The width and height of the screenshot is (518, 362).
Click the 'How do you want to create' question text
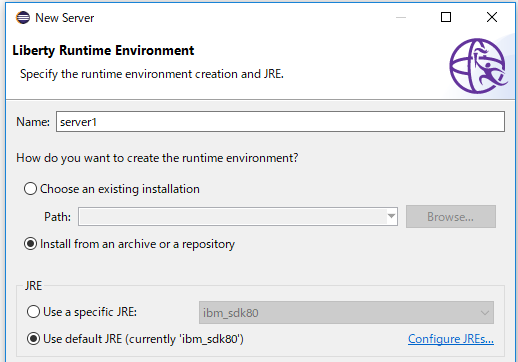click(x=157, y=158)
